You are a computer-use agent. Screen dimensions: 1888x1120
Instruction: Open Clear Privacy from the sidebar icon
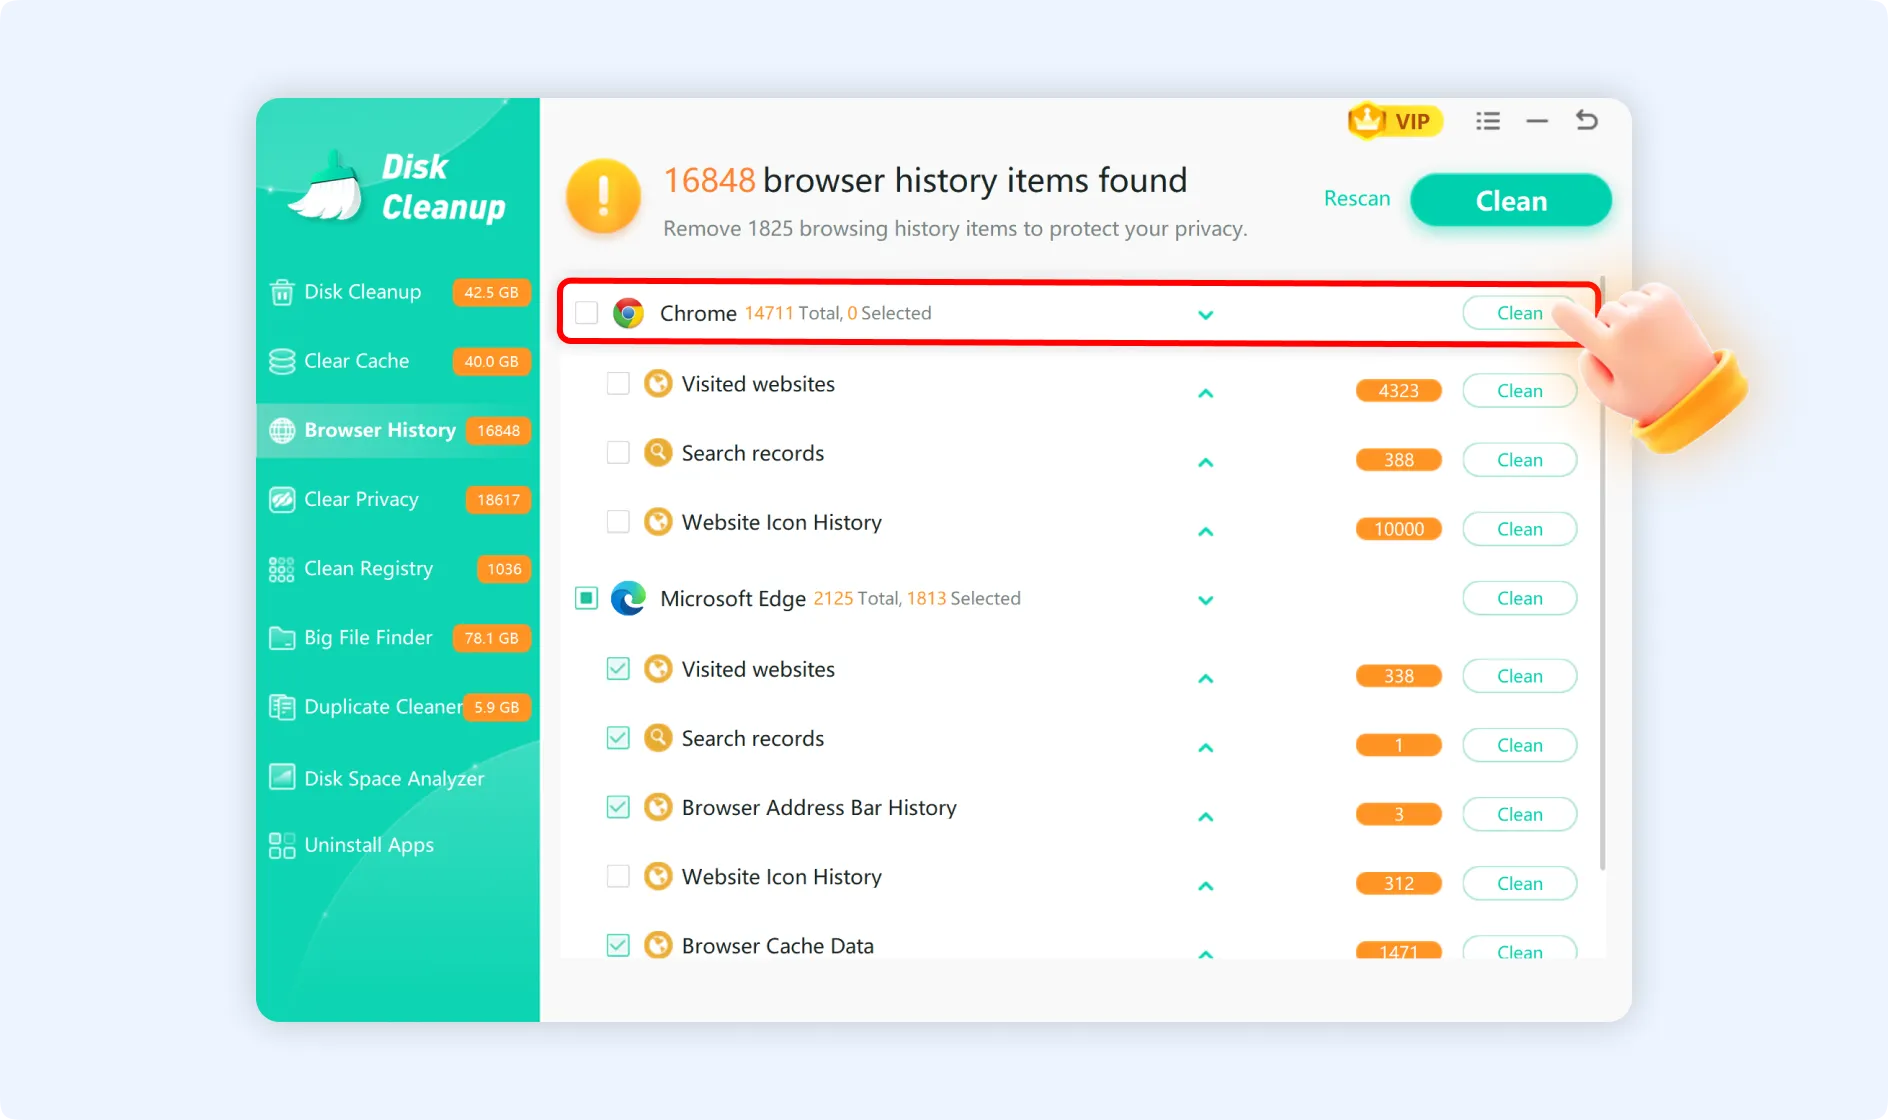(x=280, y=499)
